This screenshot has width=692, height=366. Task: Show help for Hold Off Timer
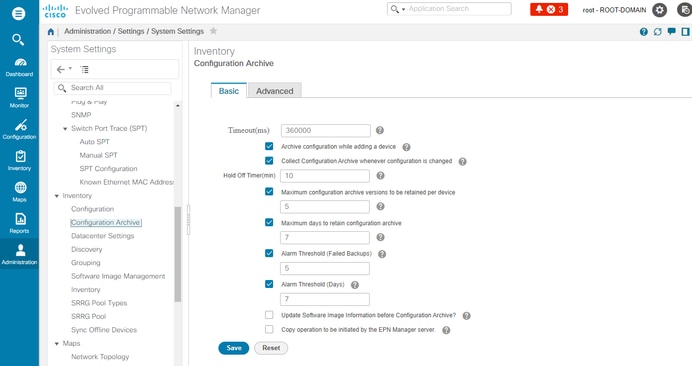pyautogui.click(x=380, y=176)
